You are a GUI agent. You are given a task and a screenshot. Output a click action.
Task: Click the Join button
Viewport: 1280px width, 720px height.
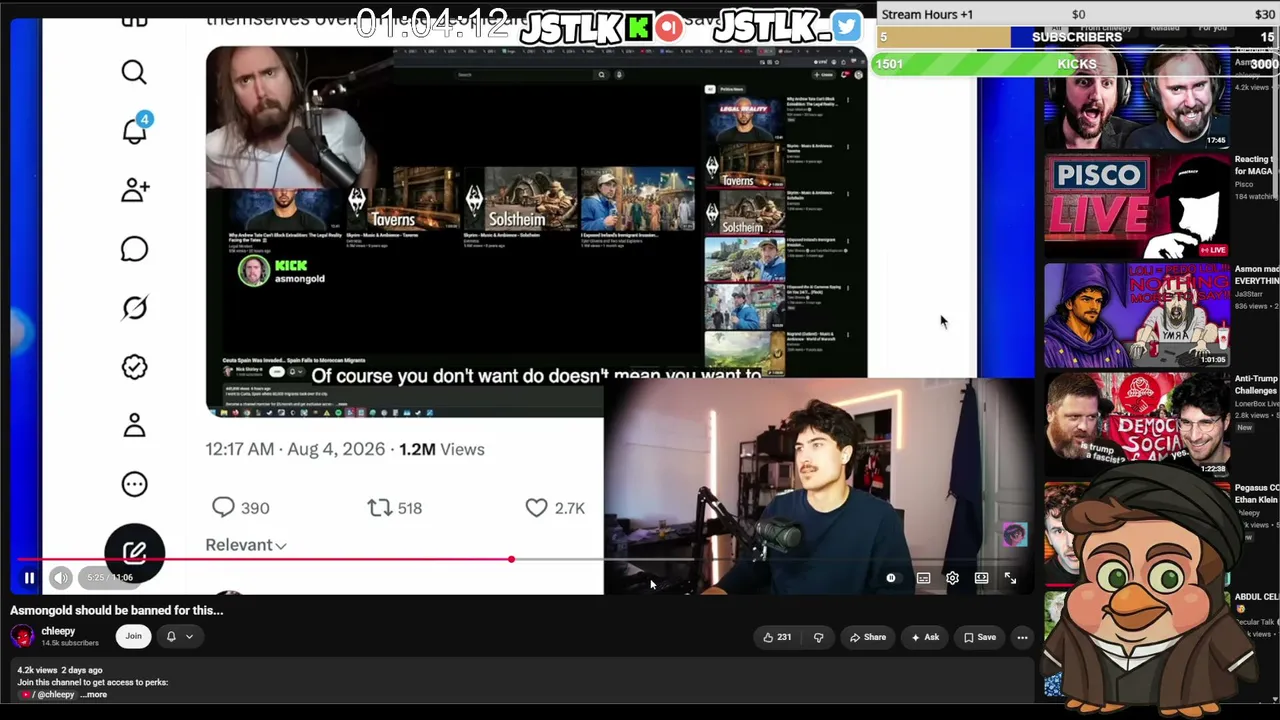tap(133, 636)
